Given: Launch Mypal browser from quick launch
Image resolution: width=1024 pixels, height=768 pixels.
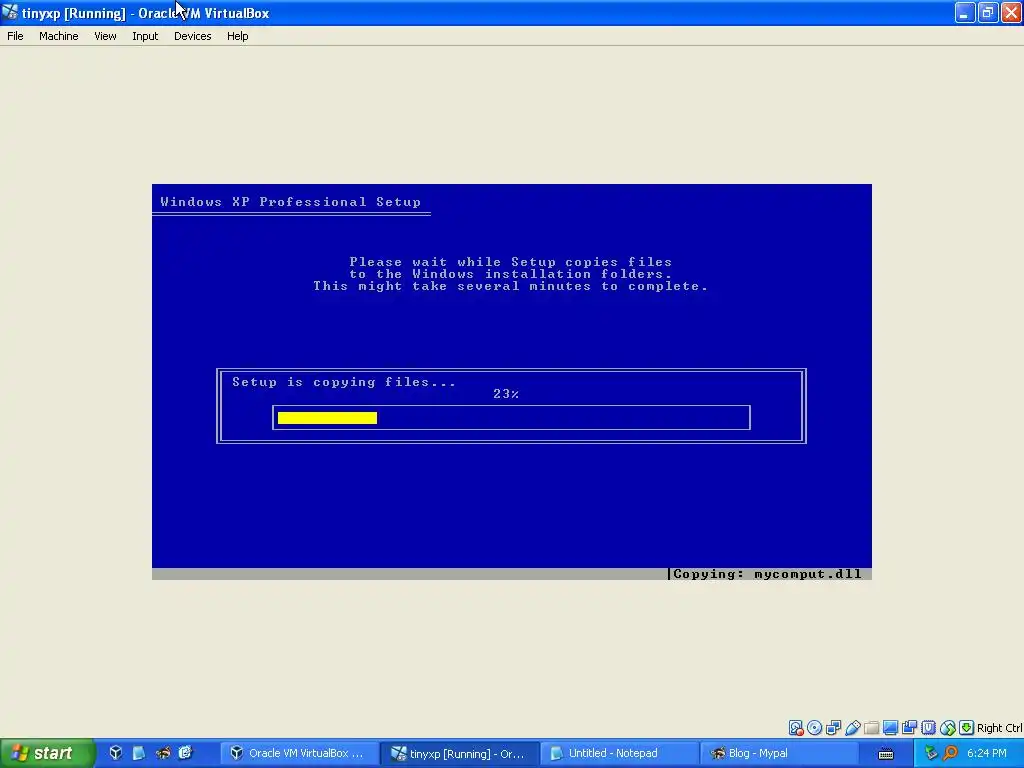Looking at the screenshot, I should pyautogui.click(x=163, y=753).
